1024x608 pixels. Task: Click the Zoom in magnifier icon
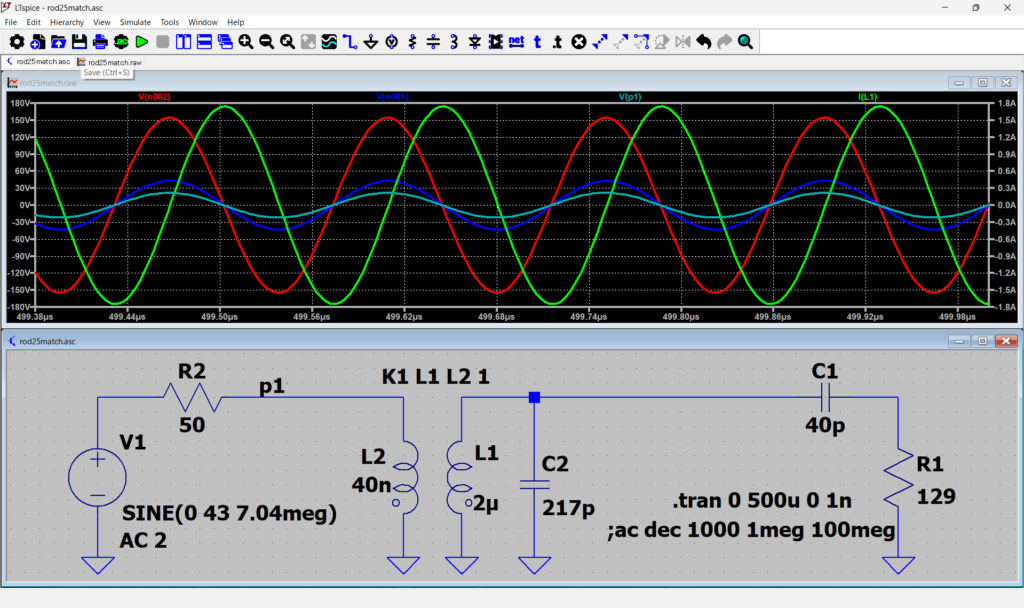(246, 42)
